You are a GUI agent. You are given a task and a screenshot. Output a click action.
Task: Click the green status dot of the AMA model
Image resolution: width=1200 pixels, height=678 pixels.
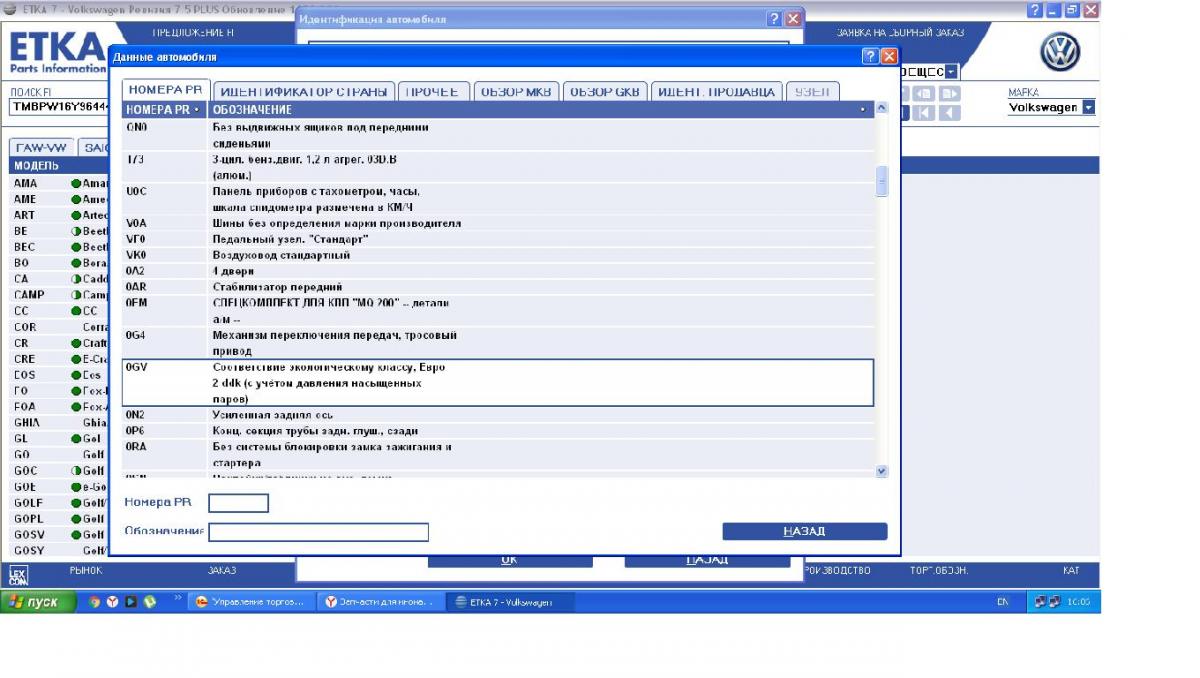click(x=76, y=184)
